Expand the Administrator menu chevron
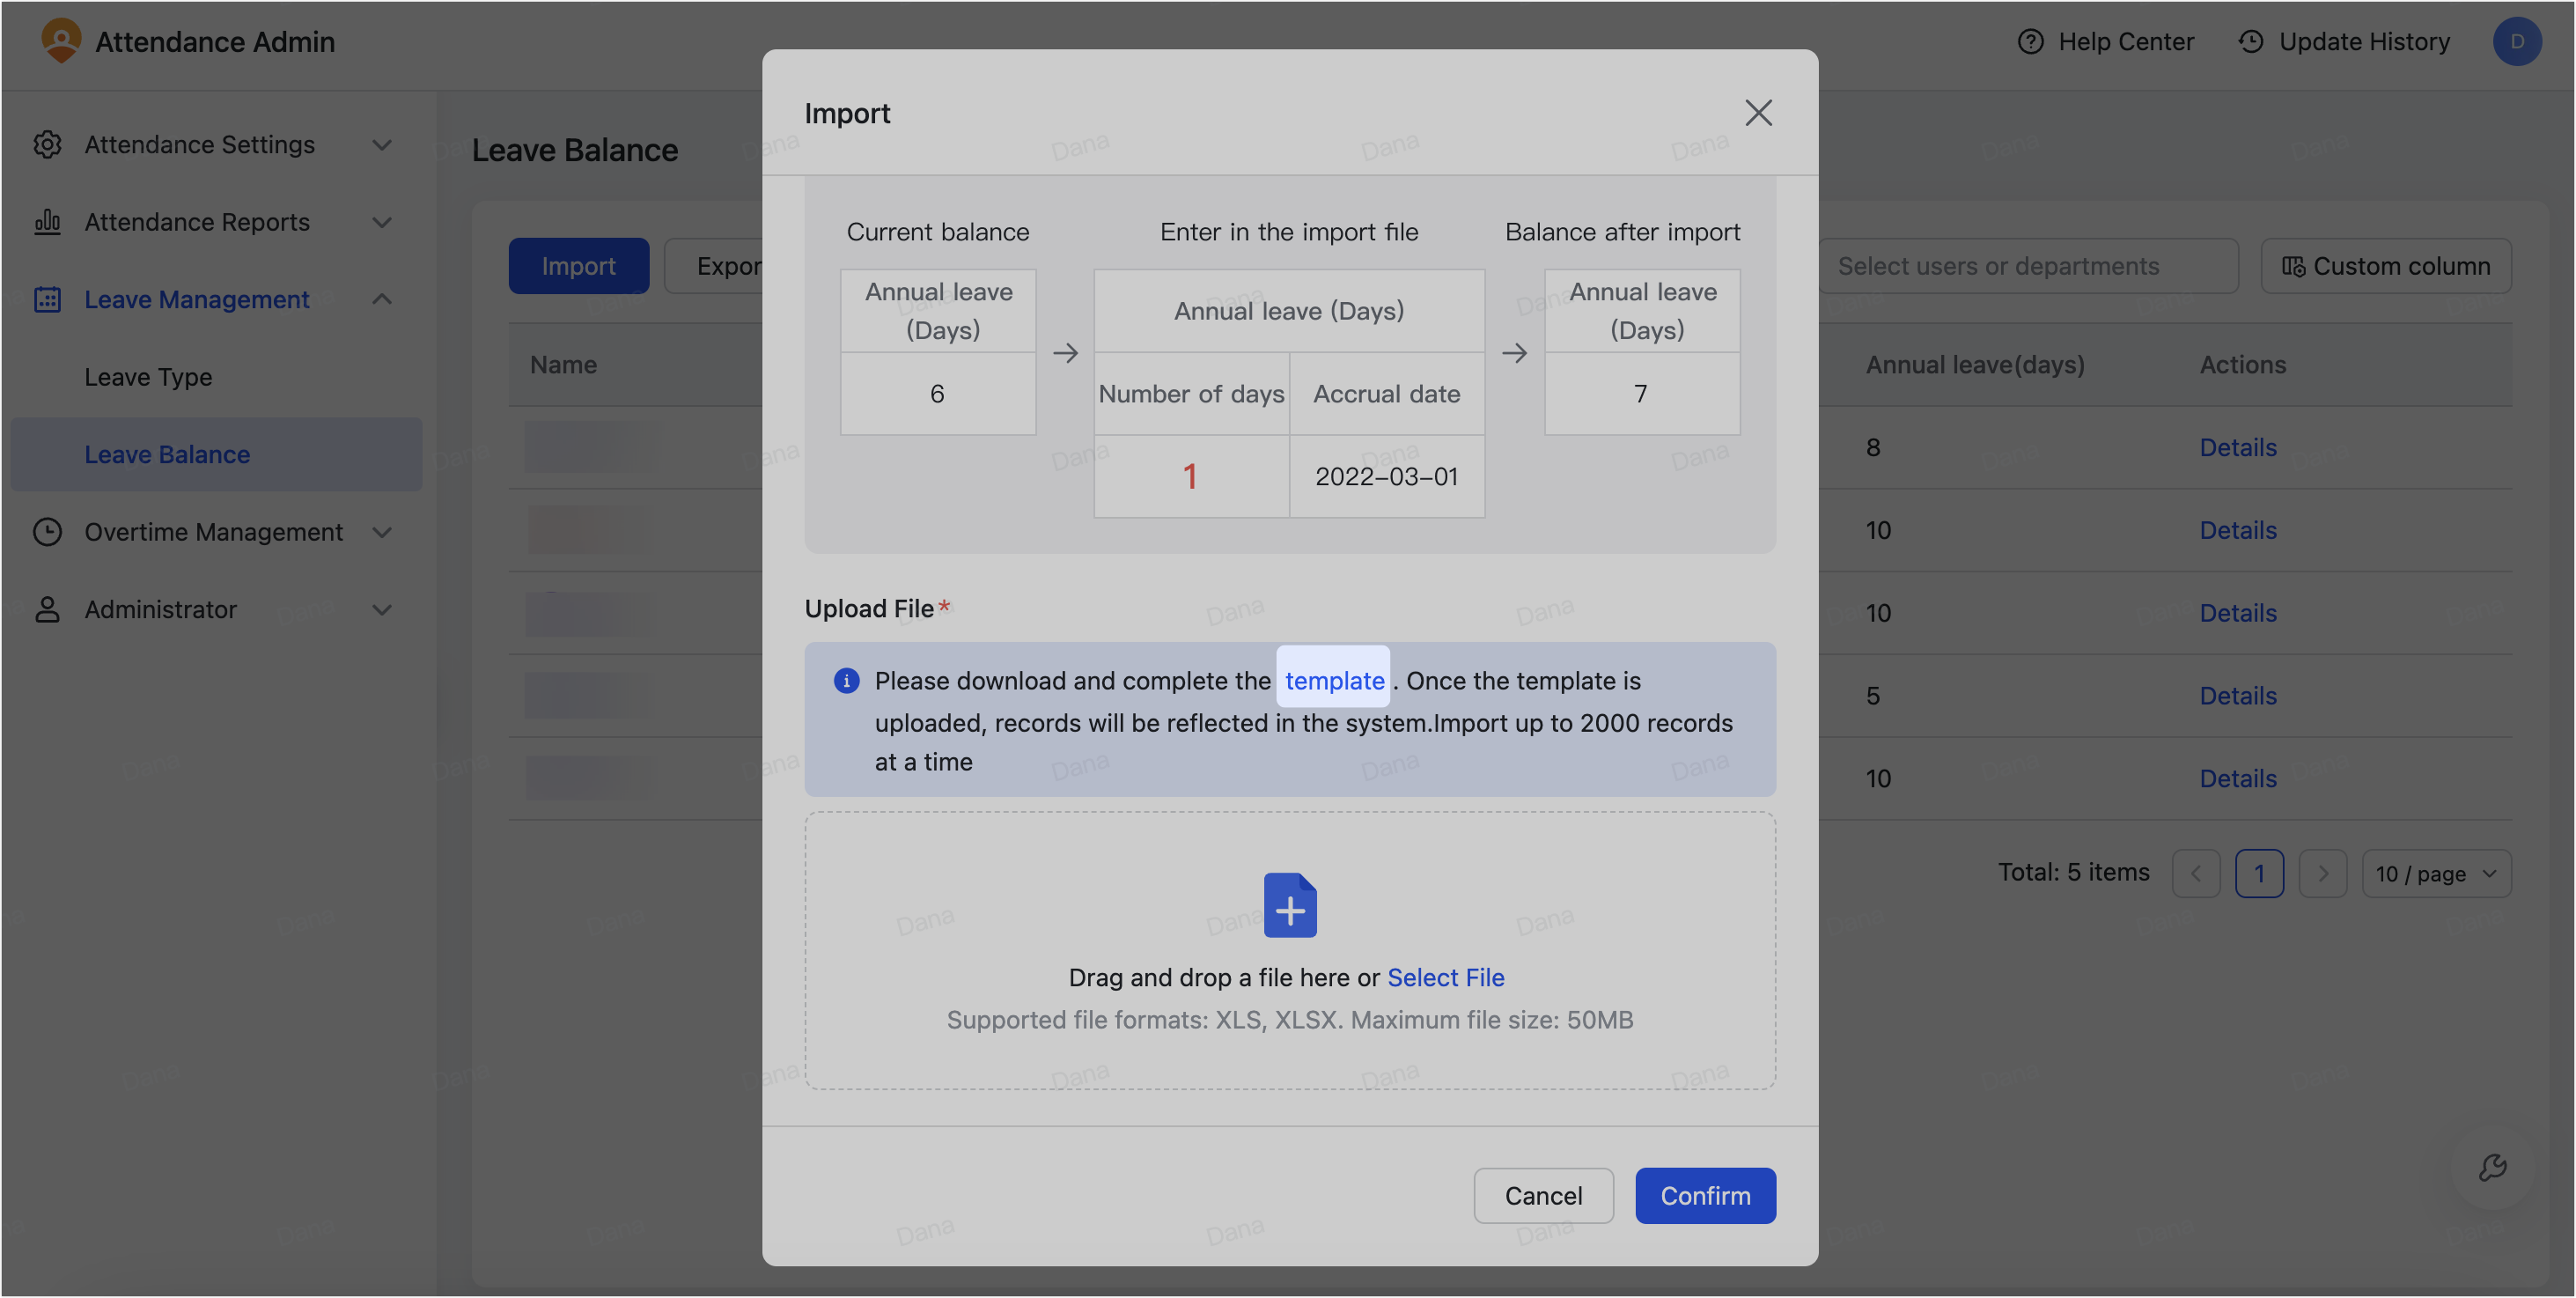Screen dimensions: 2576x1298 tap(382, 609)
